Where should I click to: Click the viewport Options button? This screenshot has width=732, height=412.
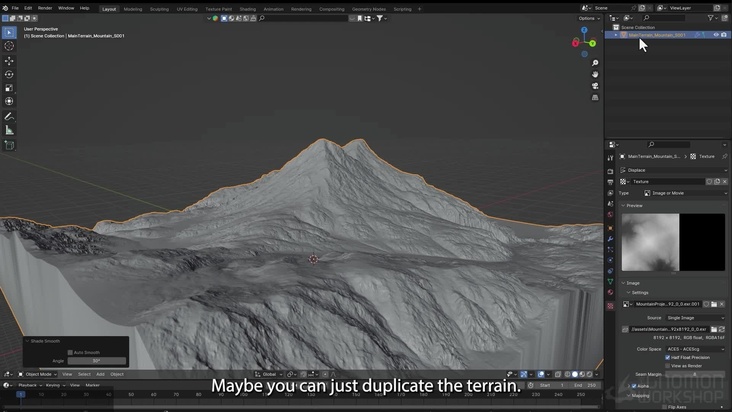pyautogui.click(x=588, y=18)
